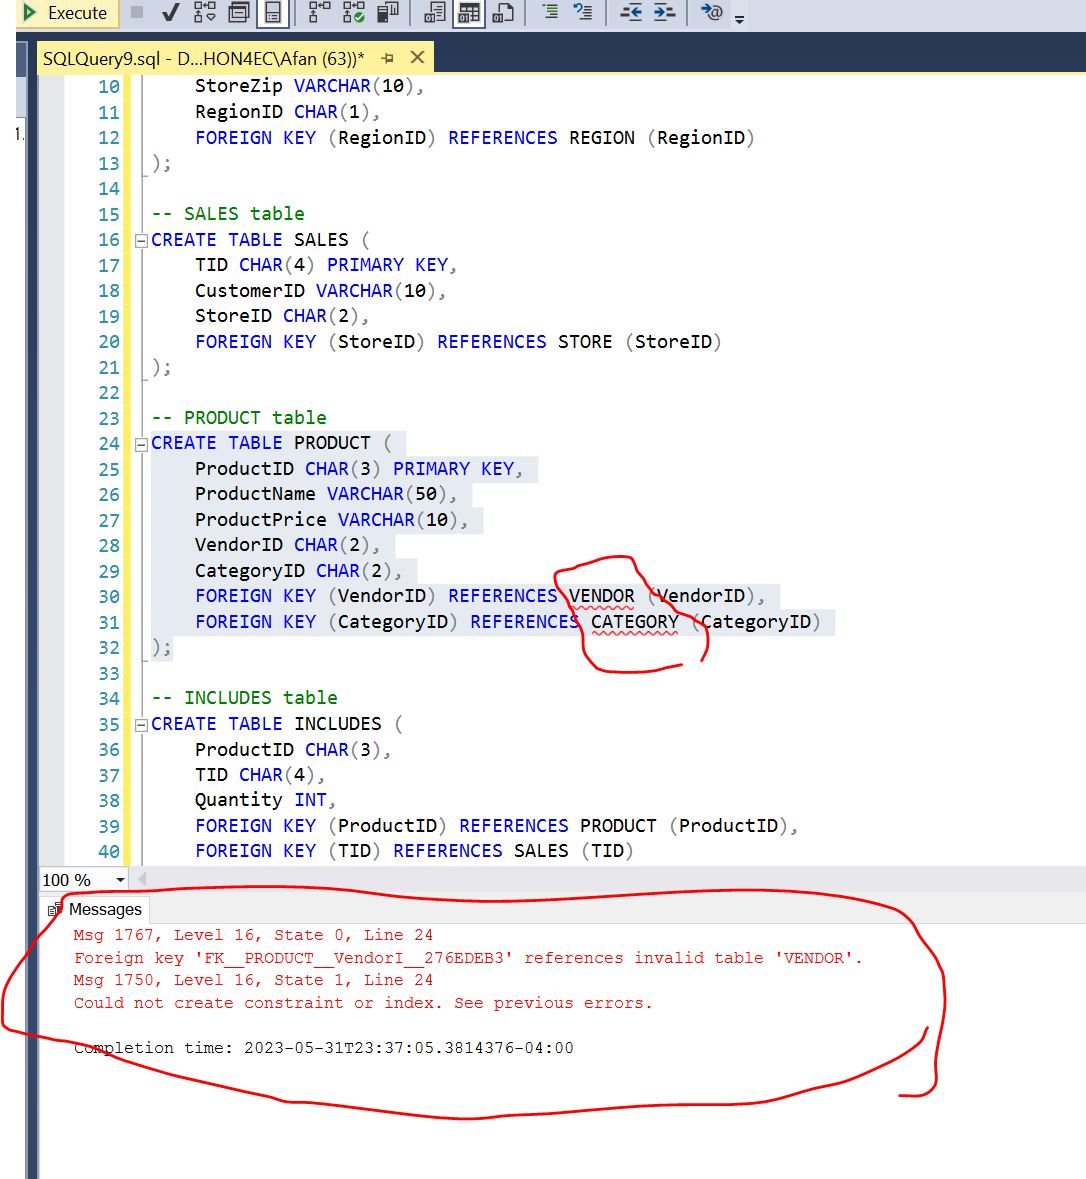Viewport: 1086px width, 1179px height.
Task: Click the Increase Indent icon
Action: click(664, 13)
